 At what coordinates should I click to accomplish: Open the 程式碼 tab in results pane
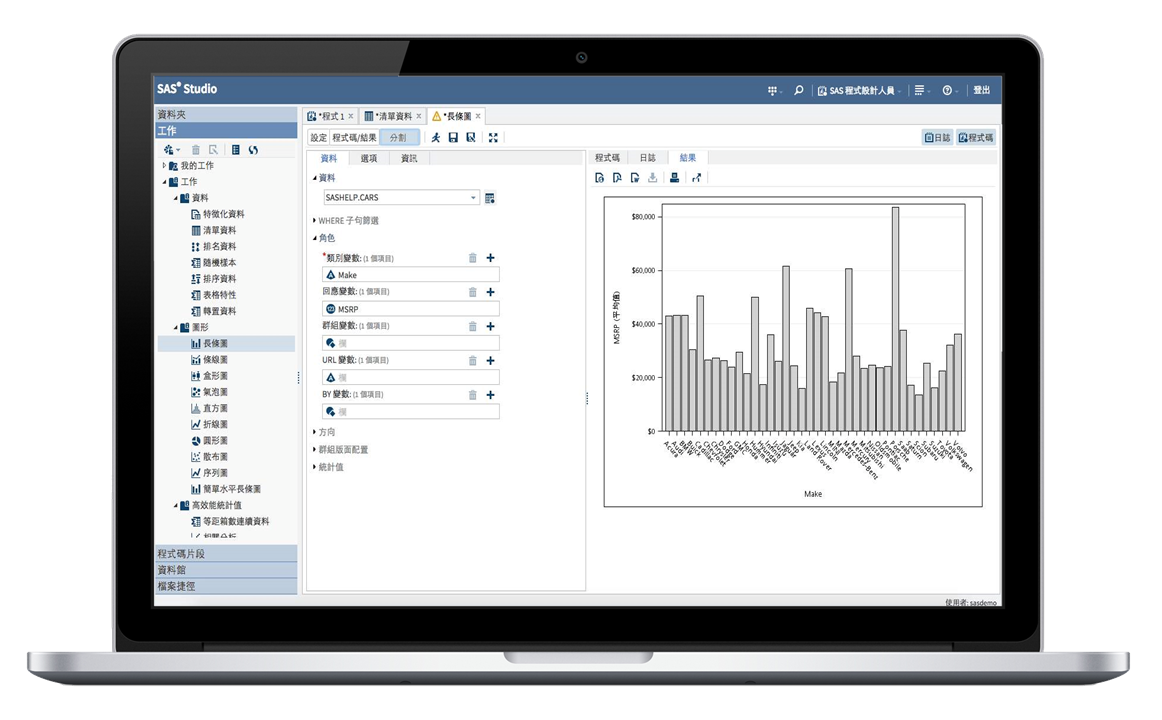(607, 158)
